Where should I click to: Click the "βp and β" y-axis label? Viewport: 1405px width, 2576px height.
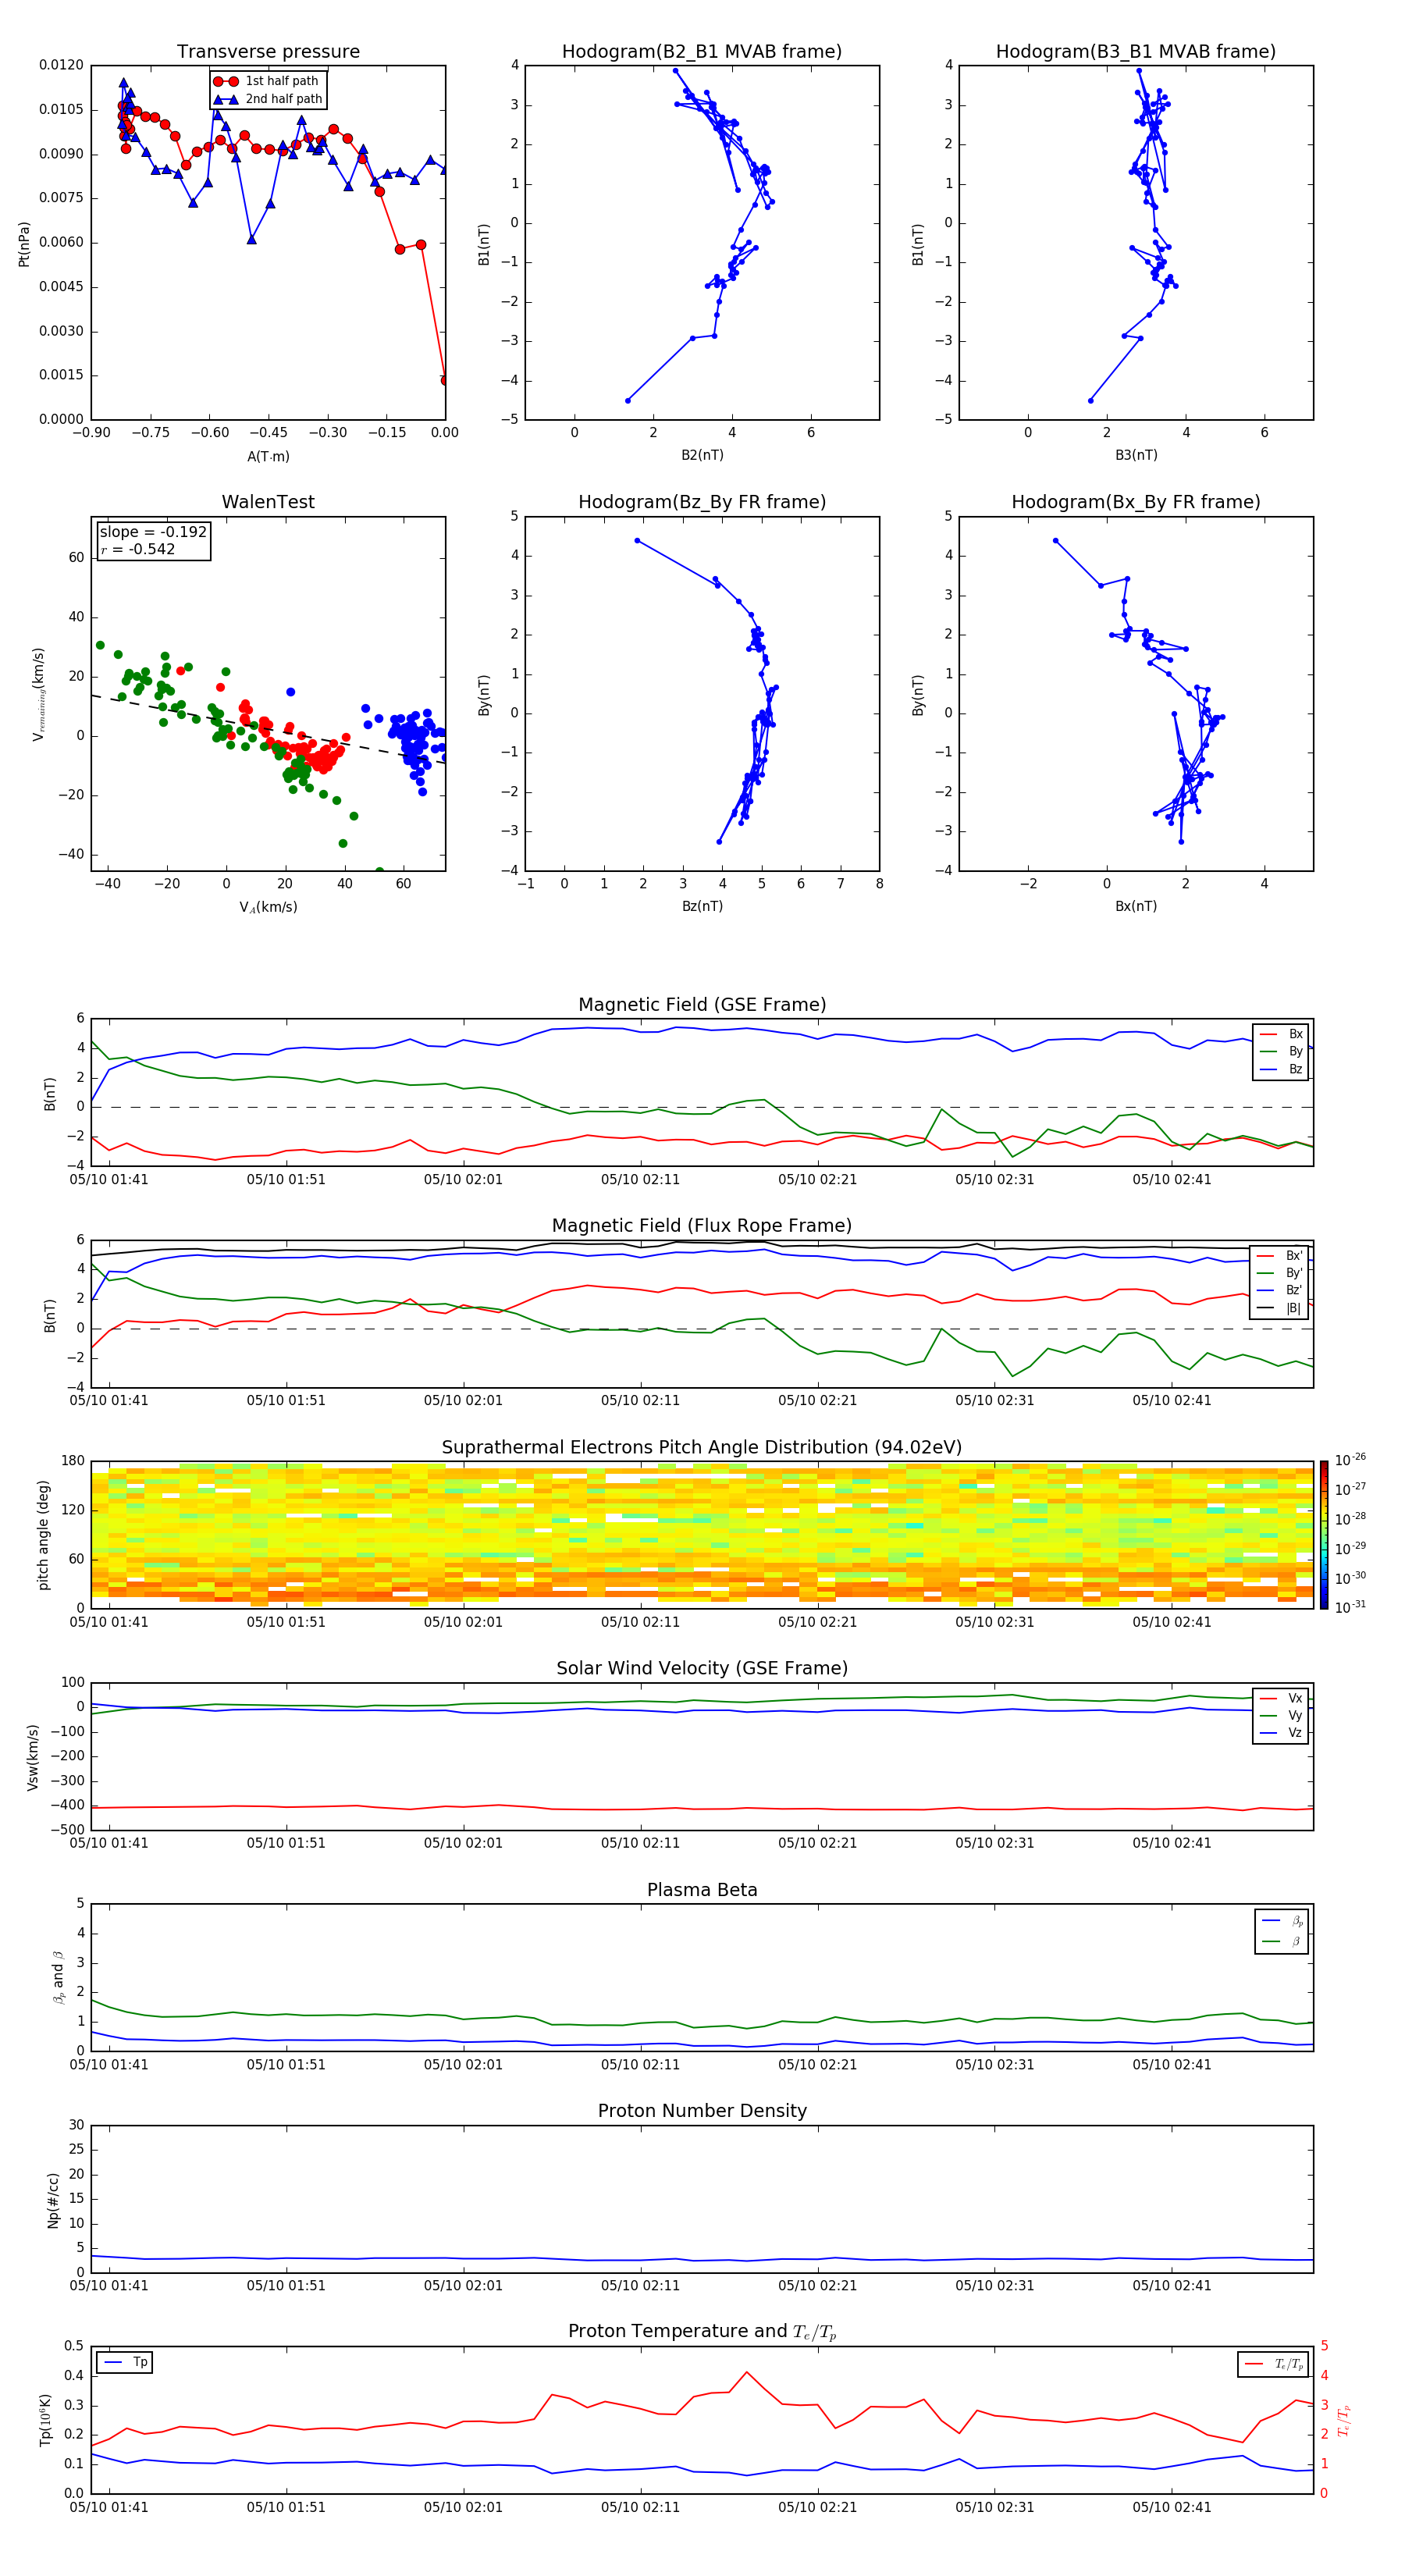(59, 1977)
